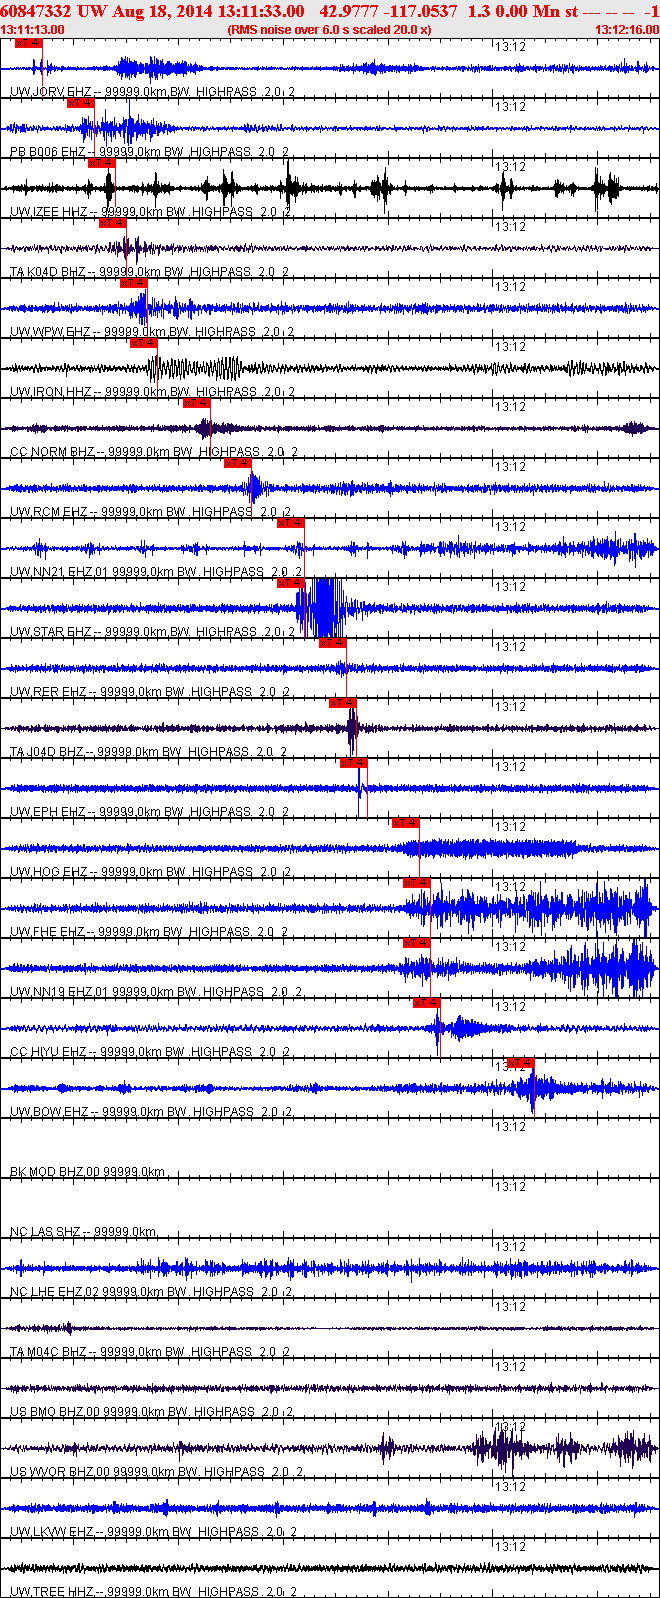This screenshot has height=1598, width=660.
Task: Click the red pick flag on UW.STAR trace
Action: coord(291,583)
